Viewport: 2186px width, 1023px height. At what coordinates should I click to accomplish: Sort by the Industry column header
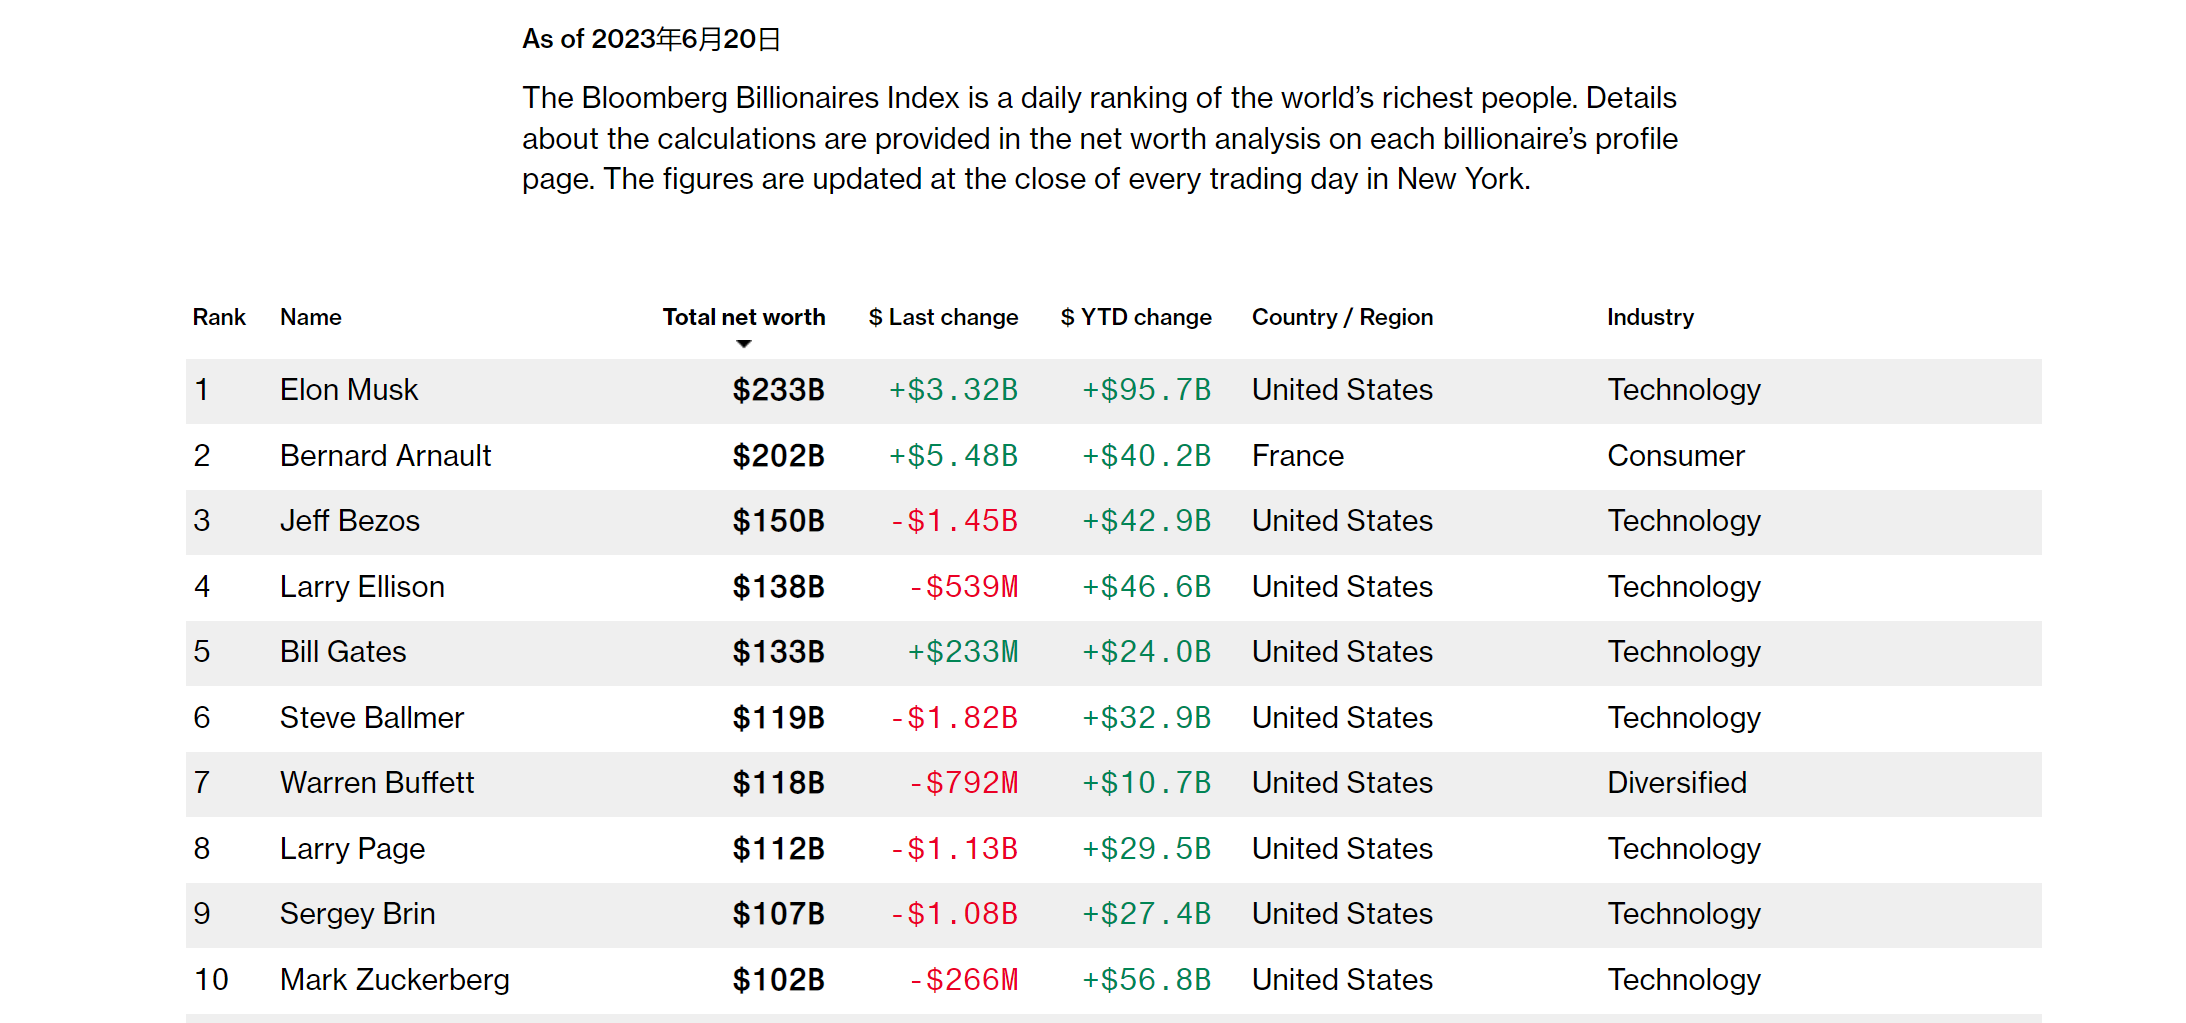pyautogui.click(x=1650, y=317)
